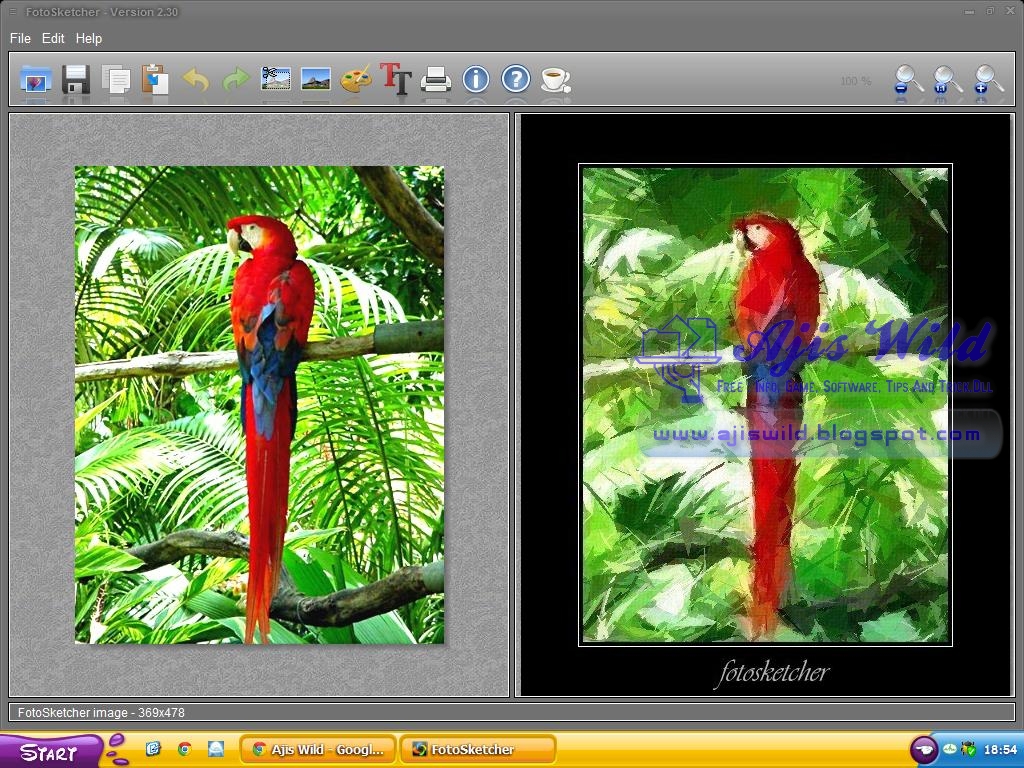Click the status bar image size text
Screen dimensions: 1024x768
pyautogui.click(x=101, y=713)
